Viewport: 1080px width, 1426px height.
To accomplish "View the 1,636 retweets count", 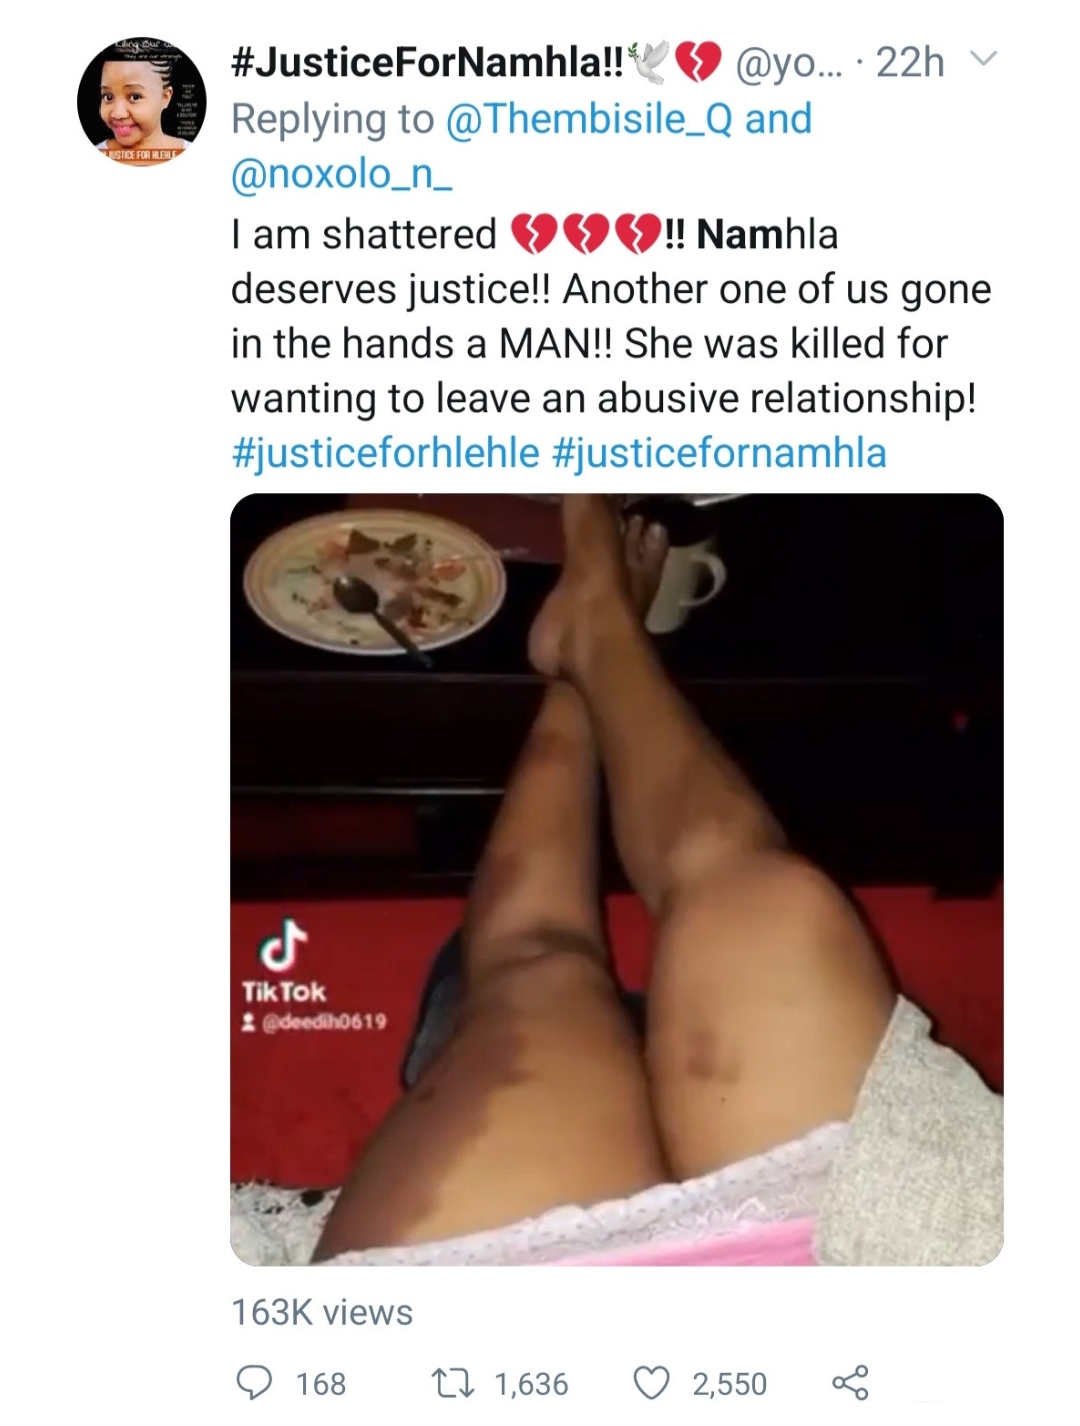I will [x=532, y=1384].
